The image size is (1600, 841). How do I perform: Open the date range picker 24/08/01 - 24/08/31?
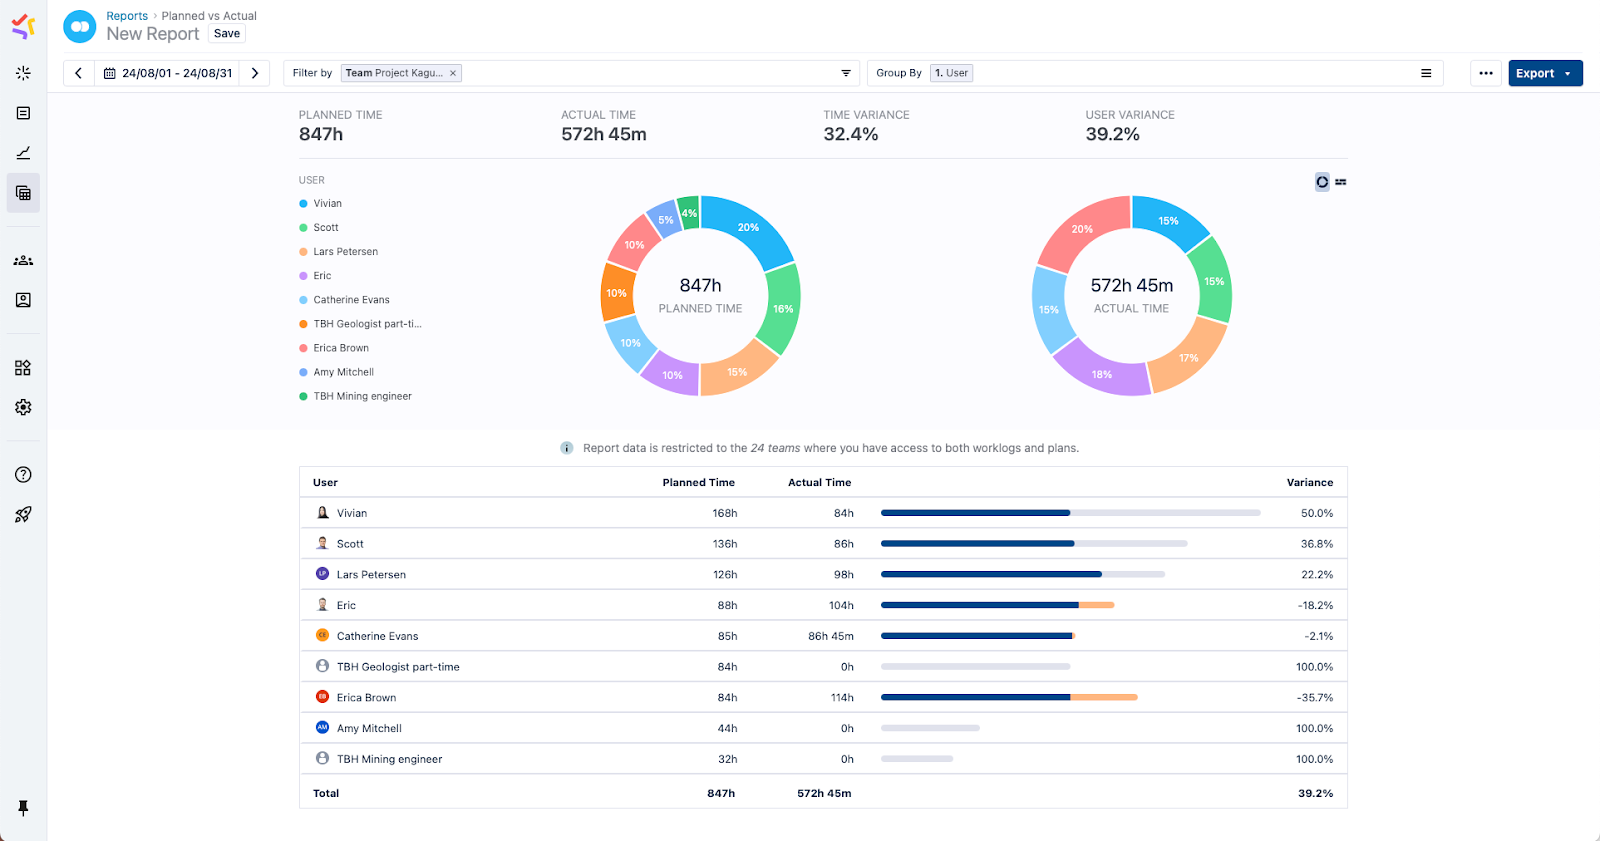pos(168,73)
